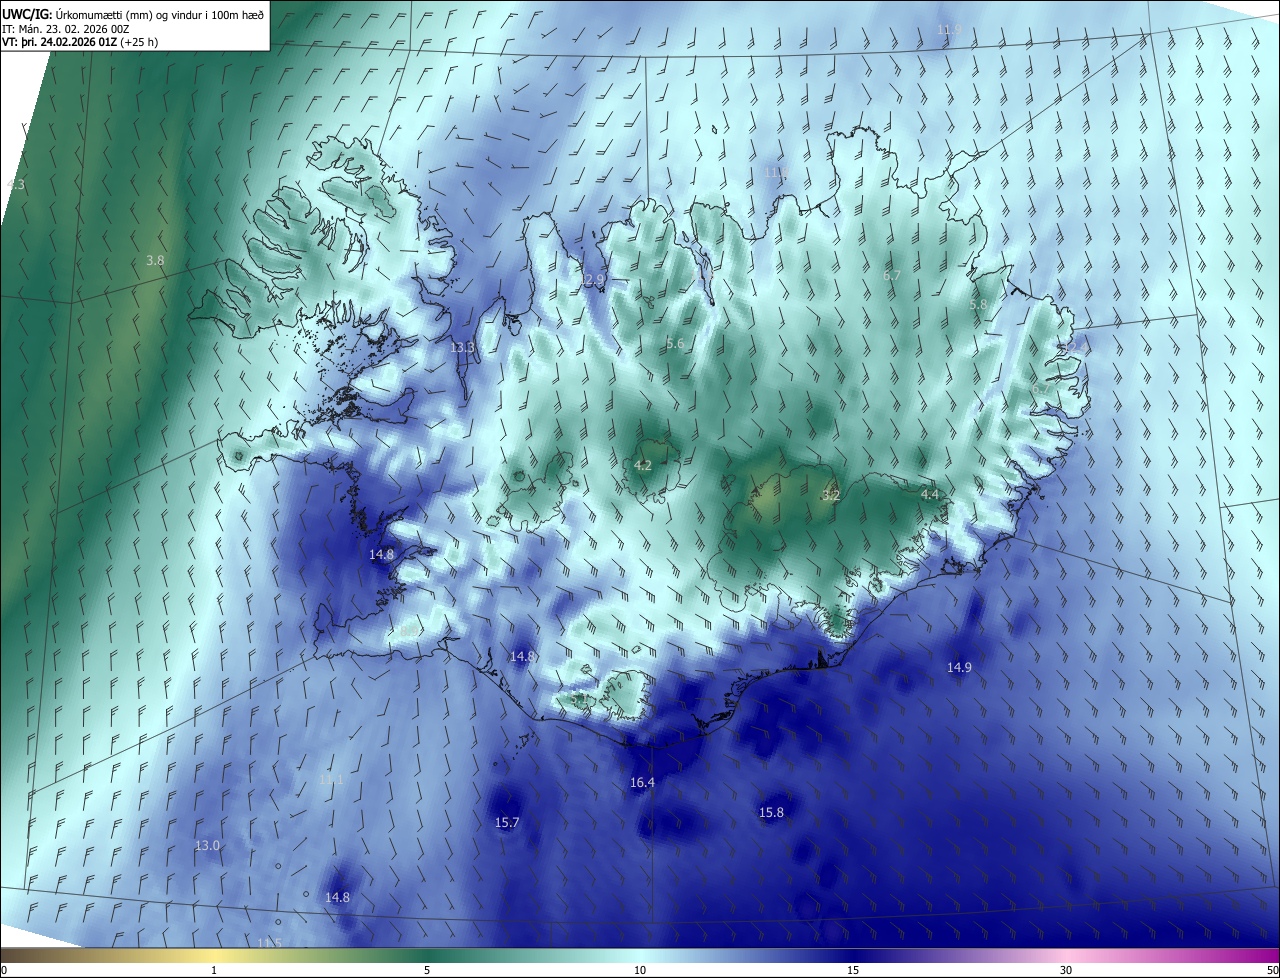Click the 13.3 value label
Image resolution: width=1280 pixels, height=978 pixels.
[462, 348]
